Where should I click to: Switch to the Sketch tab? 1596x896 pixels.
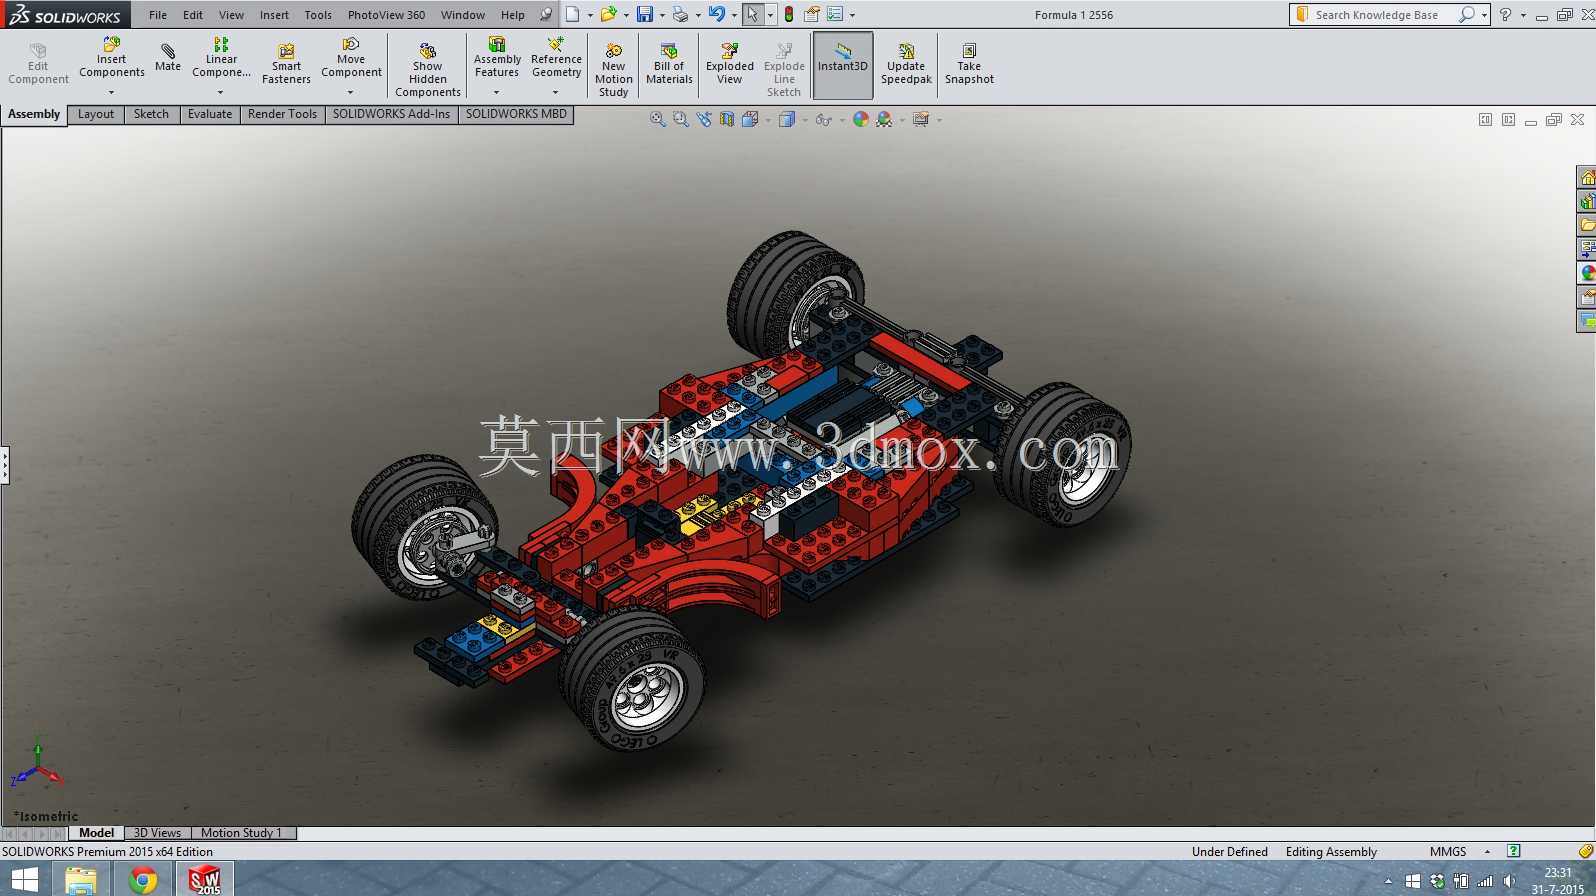point(151,114)
